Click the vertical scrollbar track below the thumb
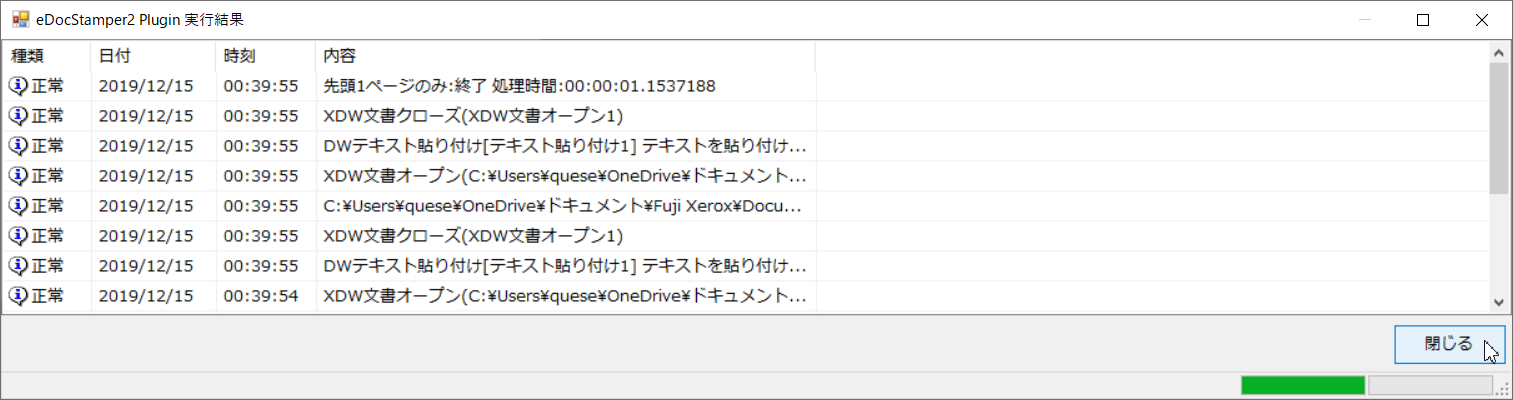The width and height of the screenshot is (1513, 400). (1498, 242)
